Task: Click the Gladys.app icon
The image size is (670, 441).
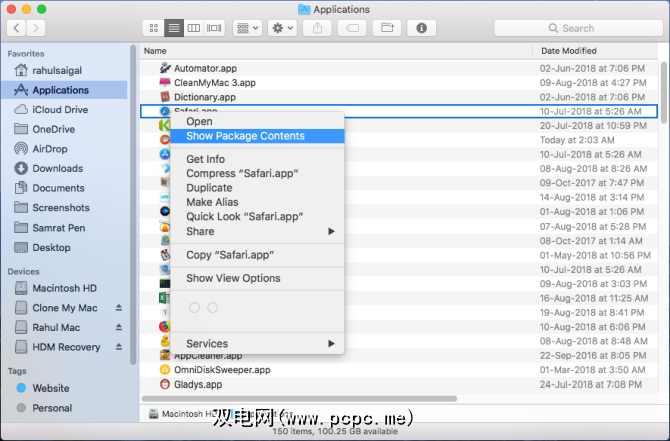Action: click(165, 384)
